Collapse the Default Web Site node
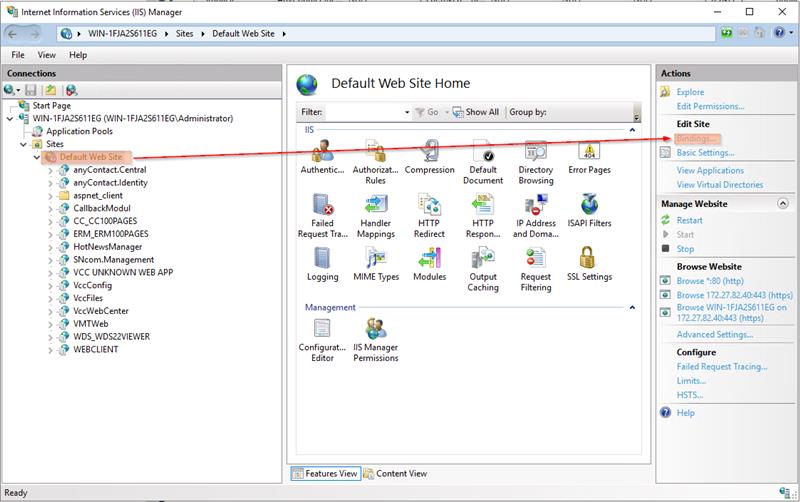This screenshot has height=502, width=800. (37, 157)
